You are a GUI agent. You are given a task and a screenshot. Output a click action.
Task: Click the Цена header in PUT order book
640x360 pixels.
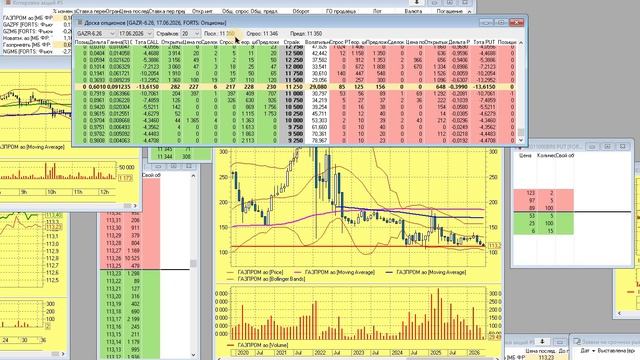click(x=525, y=156)
